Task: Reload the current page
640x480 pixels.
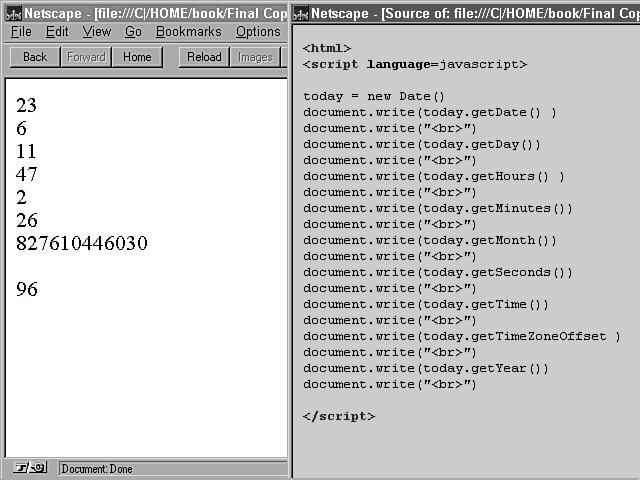Action: click(x=204, y=57)
